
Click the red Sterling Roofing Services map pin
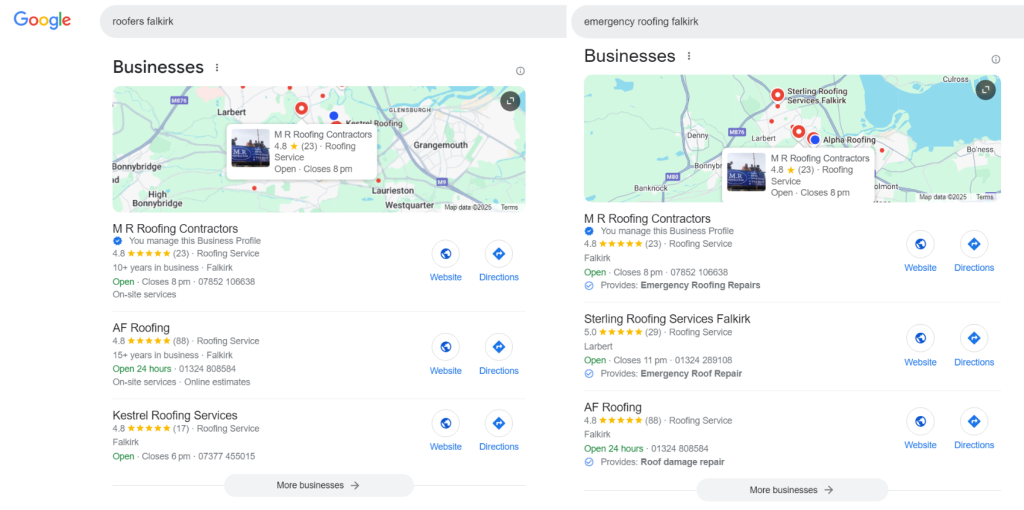(777, 96)
